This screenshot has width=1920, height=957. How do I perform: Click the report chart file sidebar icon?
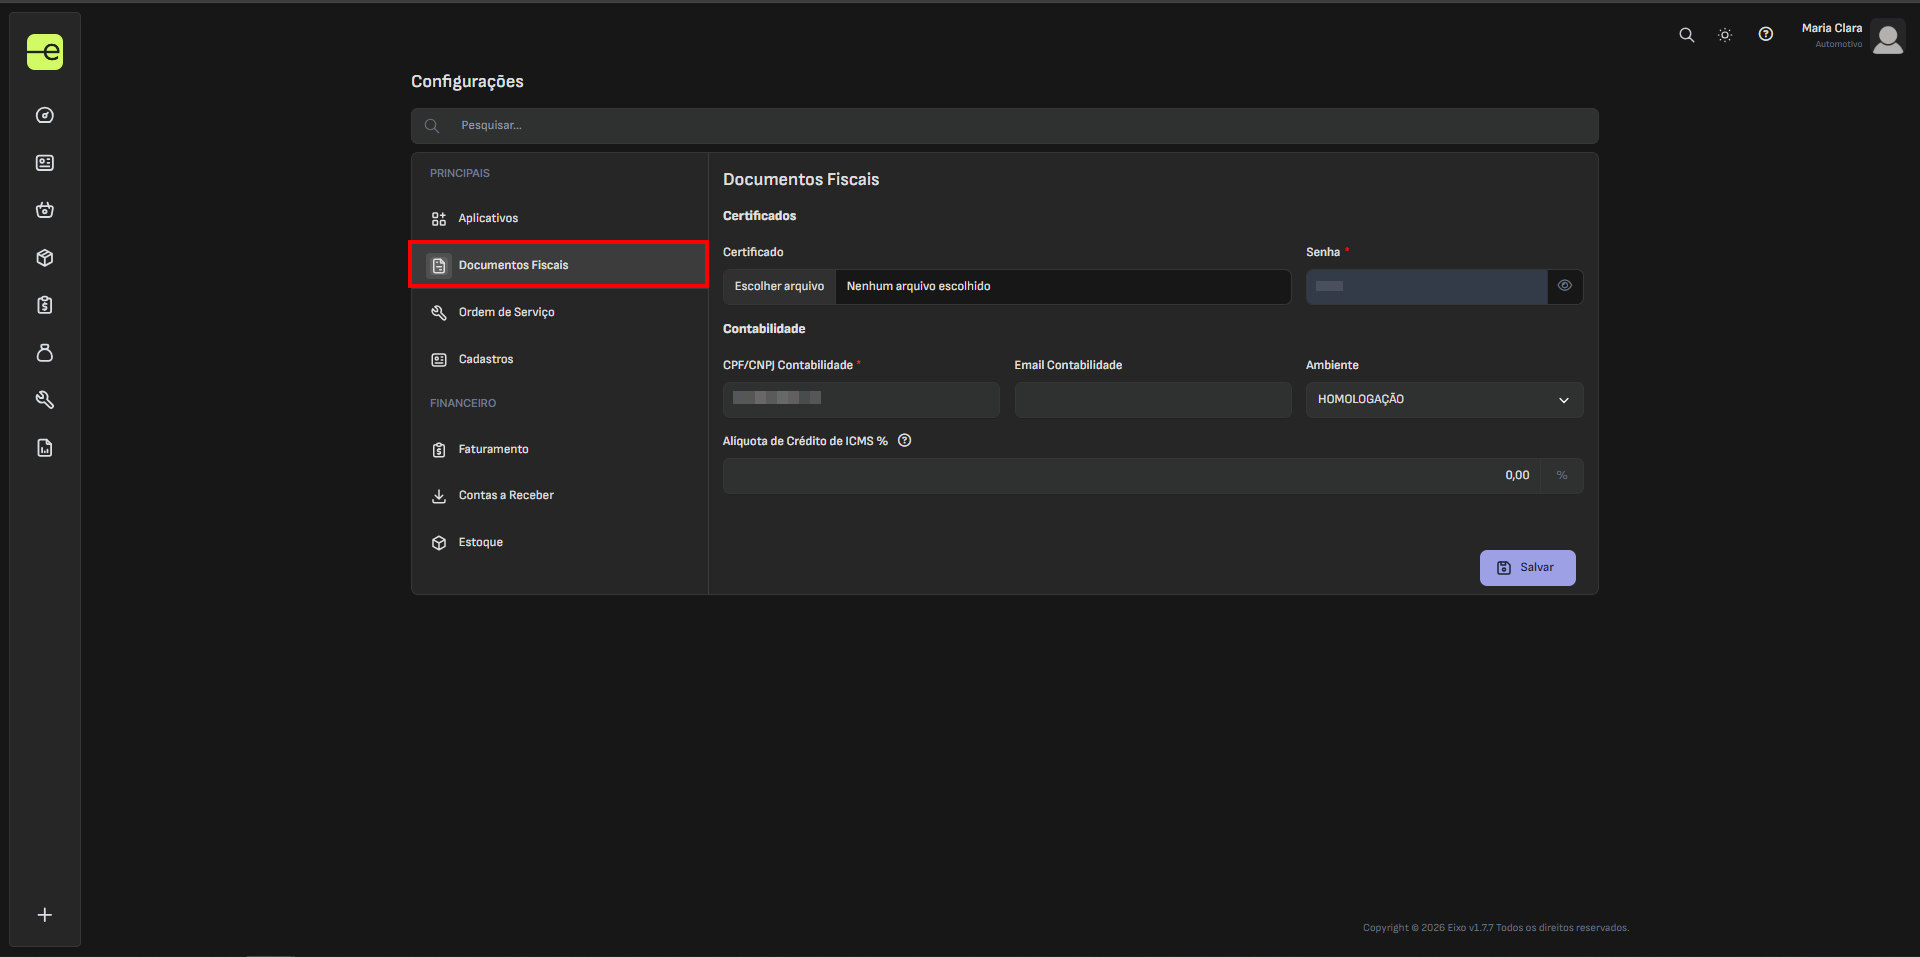(x=45, y=448)
